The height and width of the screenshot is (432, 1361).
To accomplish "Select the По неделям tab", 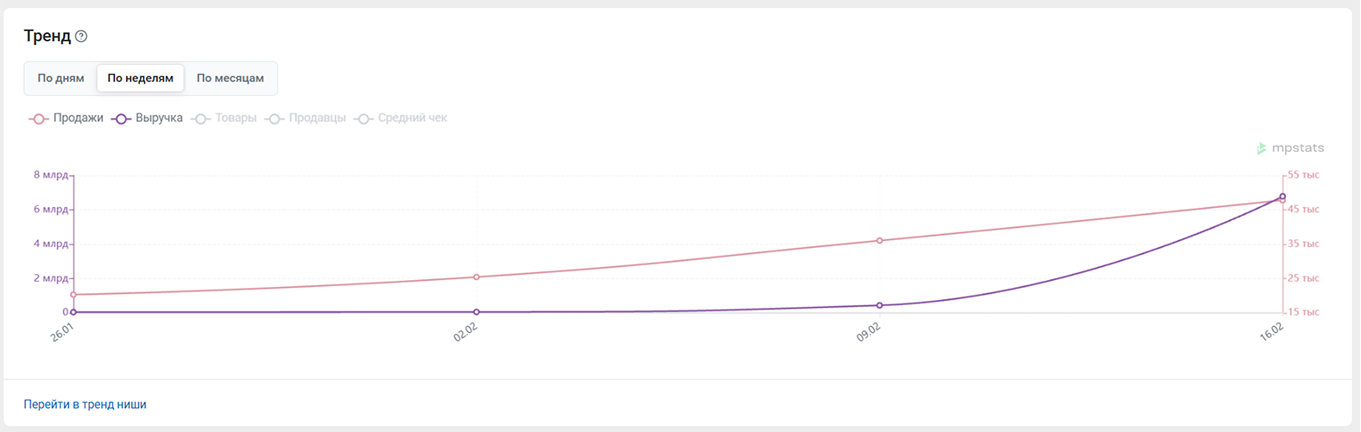I will tap(140, 78).
